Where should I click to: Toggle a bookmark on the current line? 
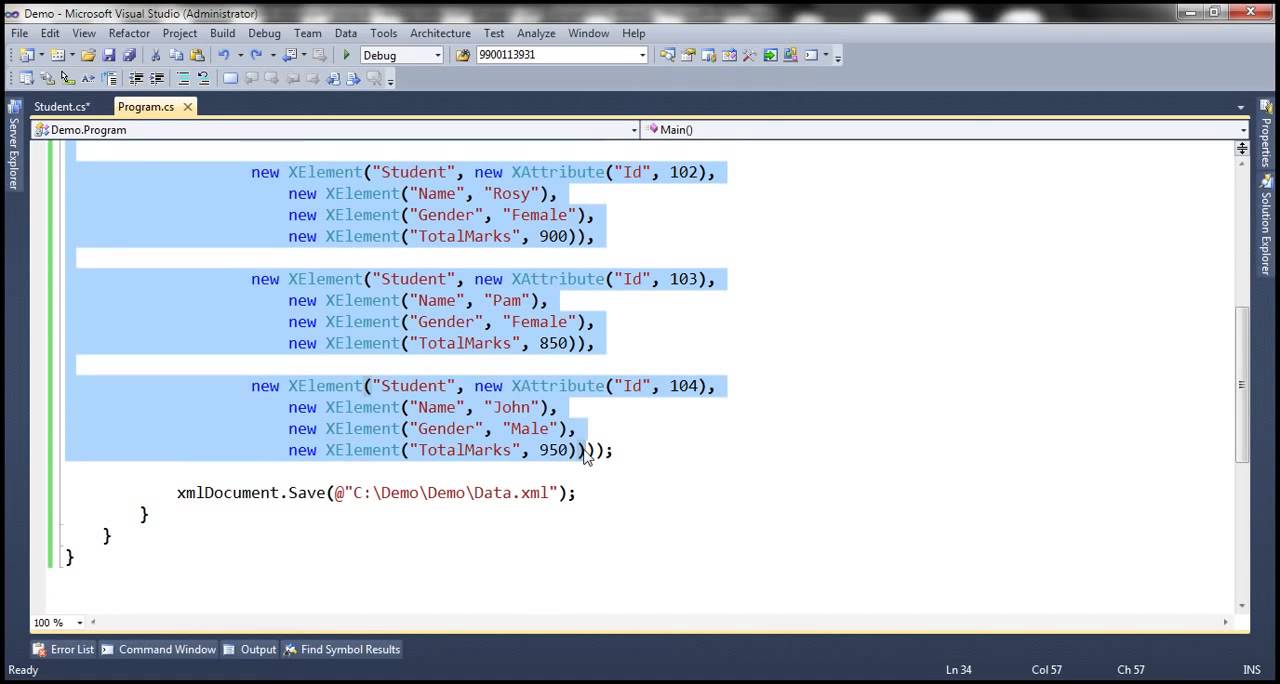(x=230, y=78)
